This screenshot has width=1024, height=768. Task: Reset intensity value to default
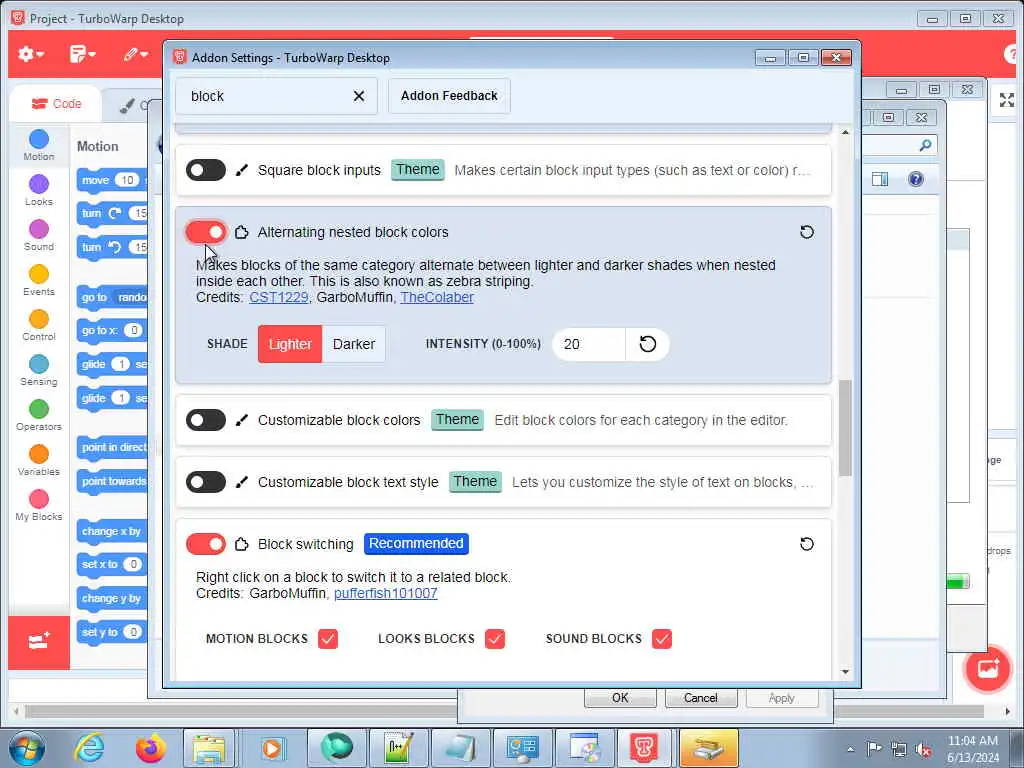(647, 344)
